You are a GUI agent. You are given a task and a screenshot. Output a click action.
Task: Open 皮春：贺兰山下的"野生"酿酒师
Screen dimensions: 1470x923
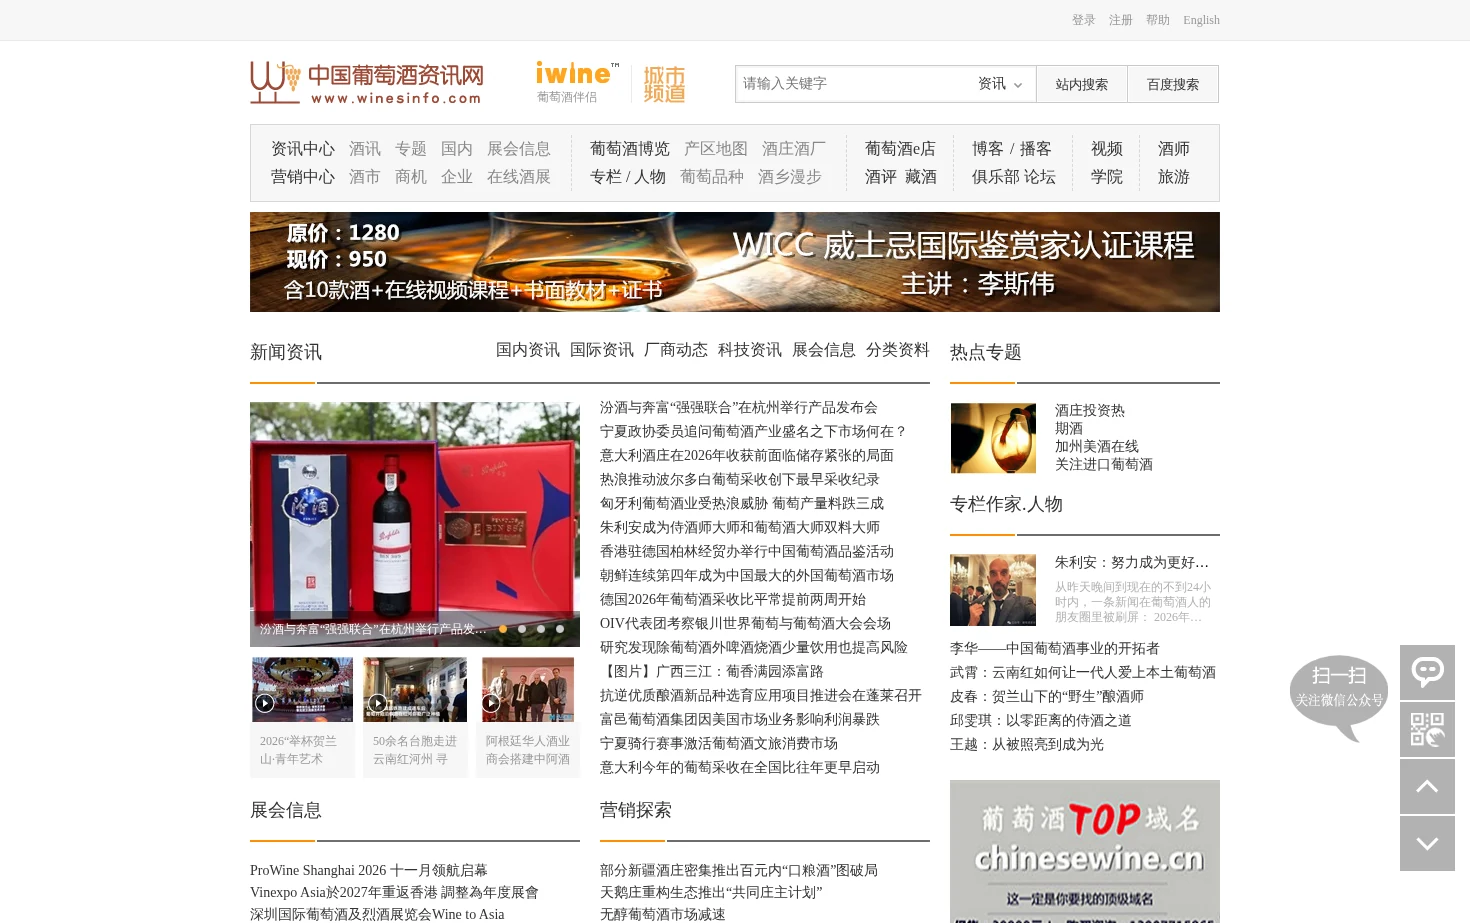(1047, 697)
